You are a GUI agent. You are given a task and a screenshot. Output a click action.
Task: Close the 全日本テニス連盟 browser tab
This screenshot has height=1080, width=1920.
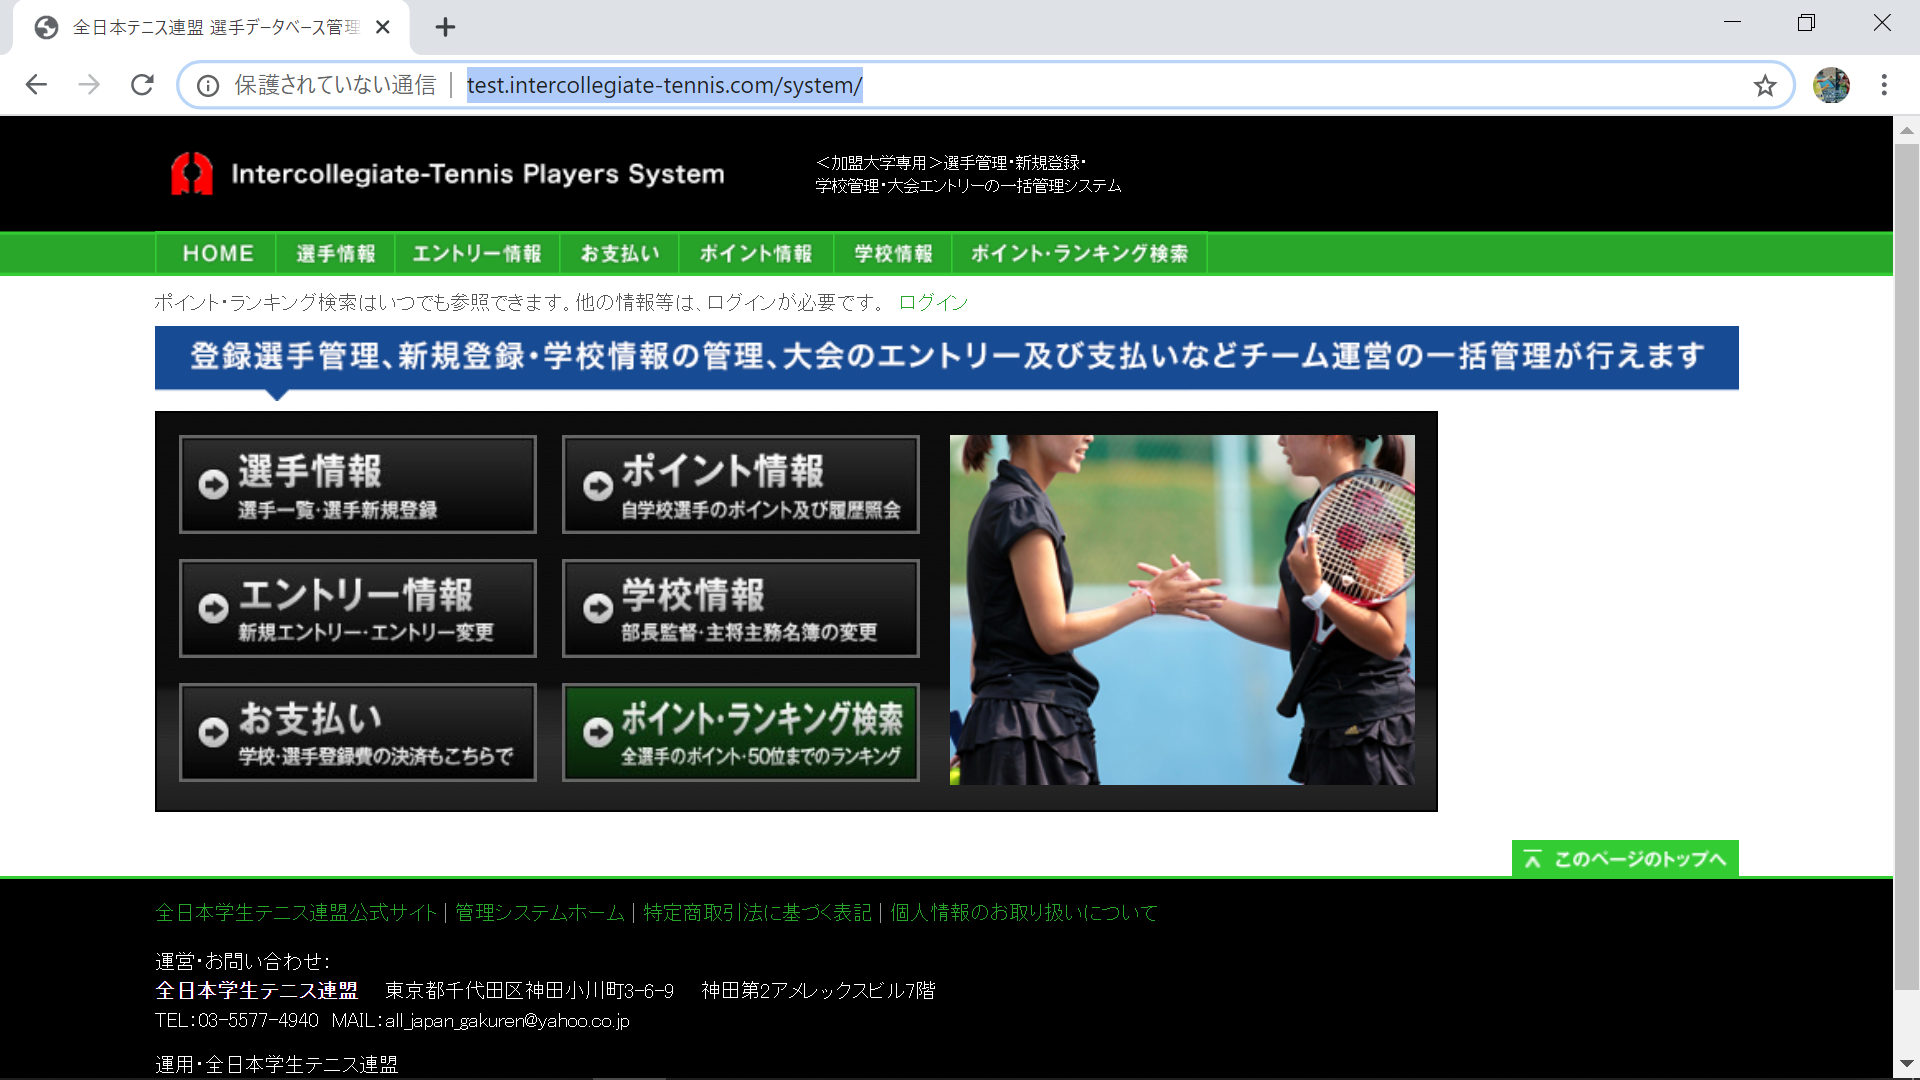382,27
